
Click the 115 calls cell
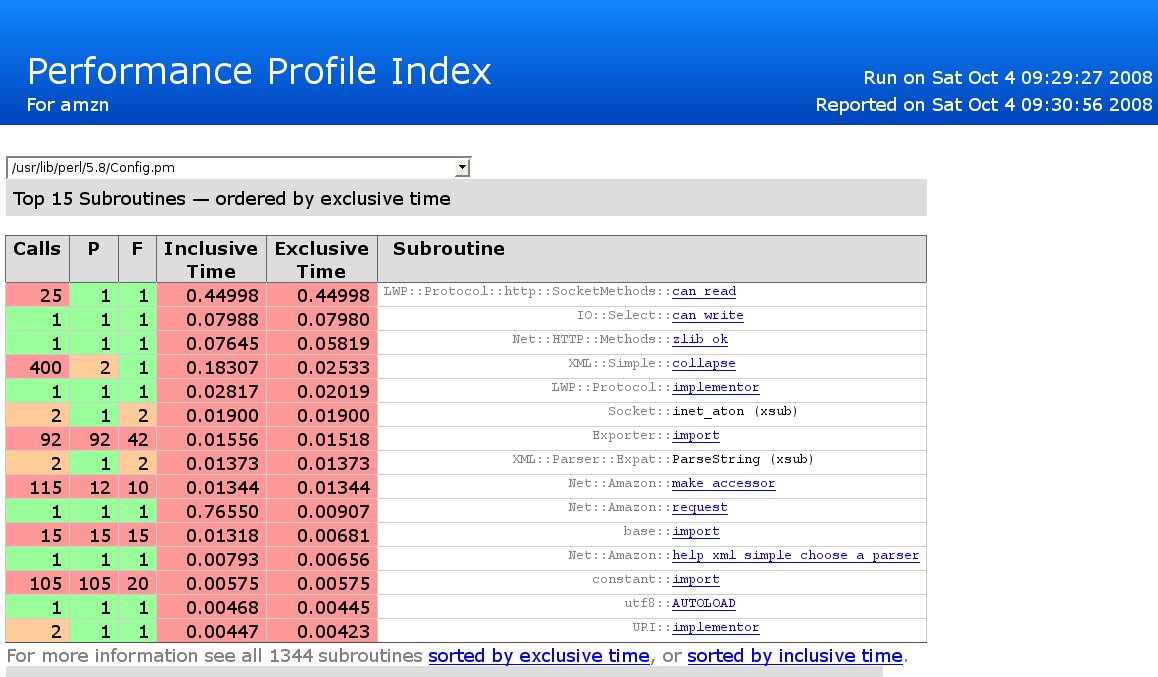[38, 487]
